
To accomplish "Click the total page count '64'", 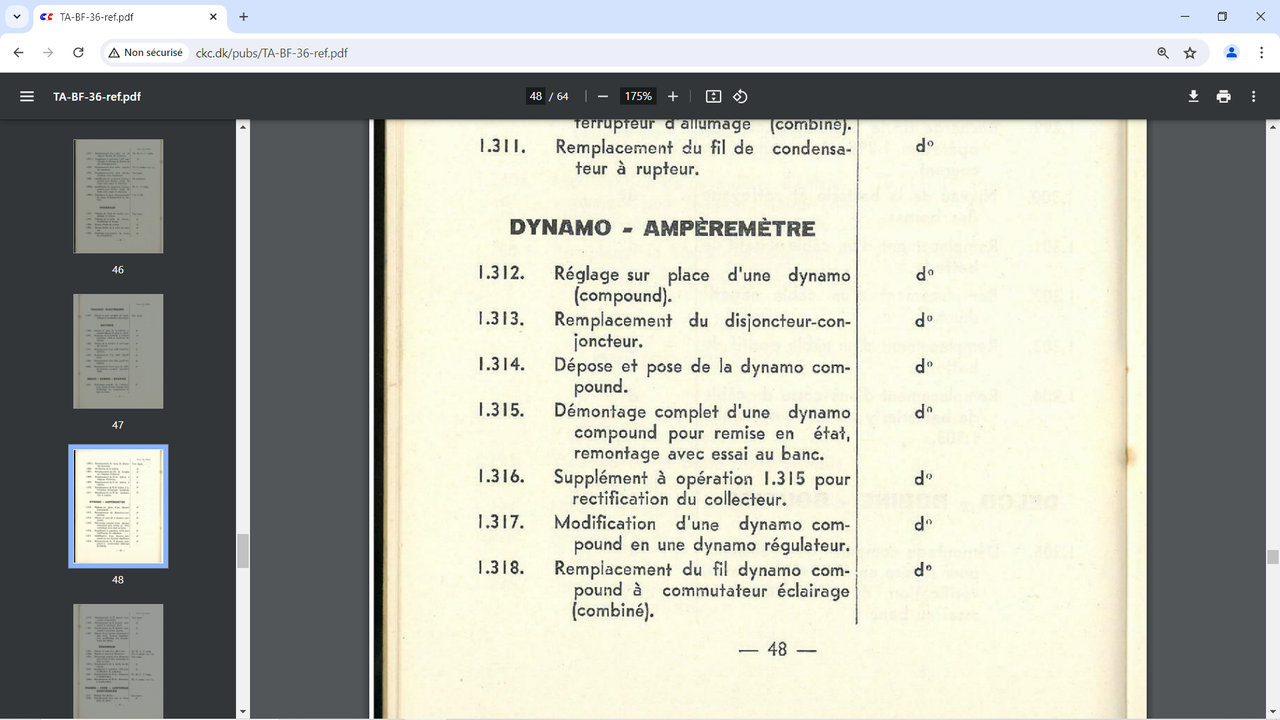I will pos(563,96).
